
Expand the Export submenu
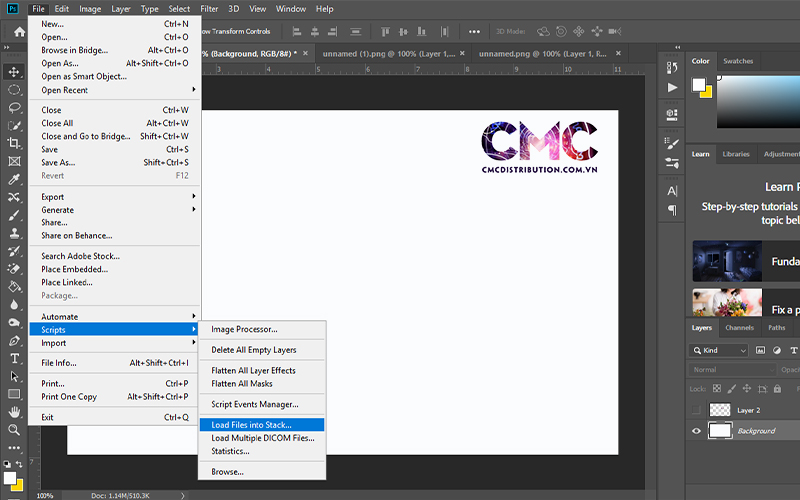[115, 196]
